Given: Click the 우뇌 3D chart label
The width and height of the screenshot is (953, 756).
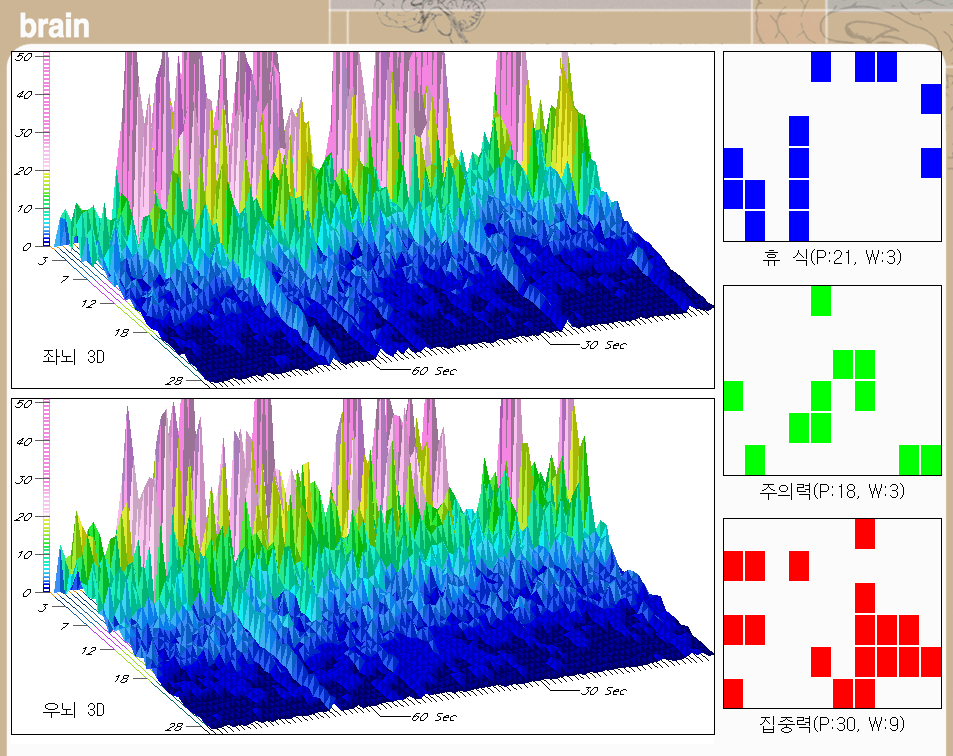Looking at the screenshot, I should click(73, 709).
